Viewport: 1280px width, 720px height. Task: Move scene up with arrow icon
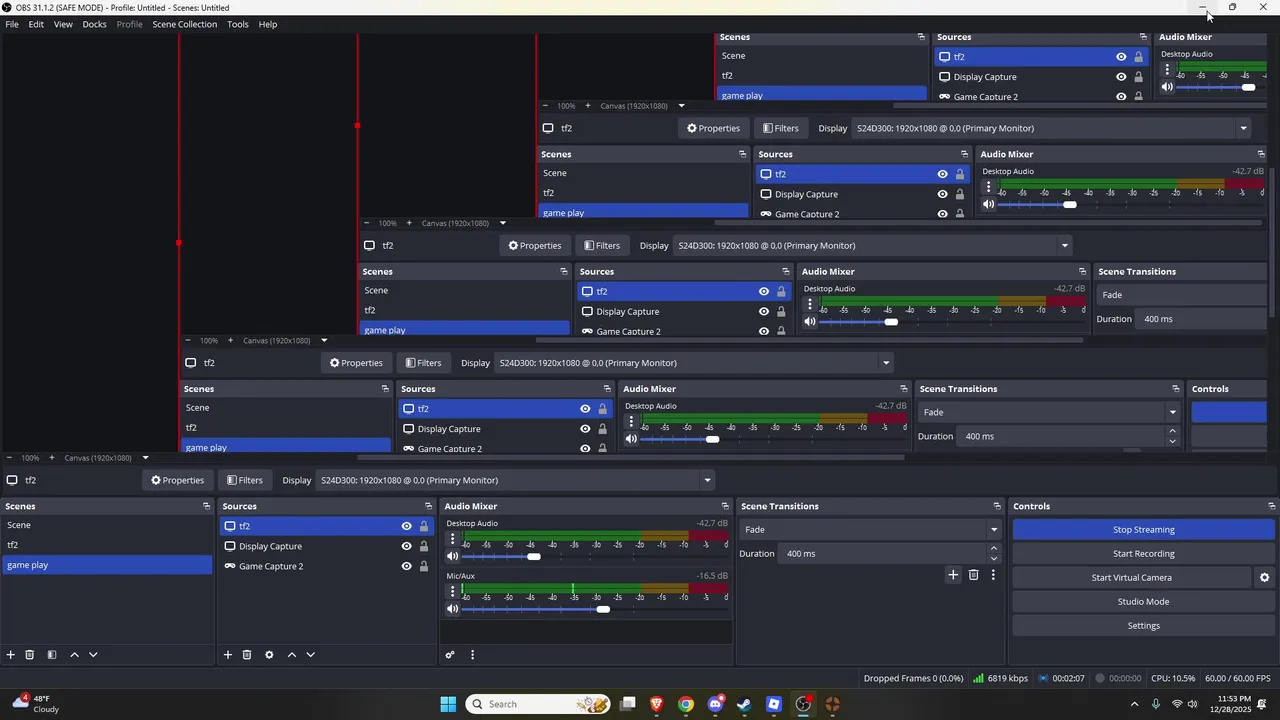[x=74, y=655]
